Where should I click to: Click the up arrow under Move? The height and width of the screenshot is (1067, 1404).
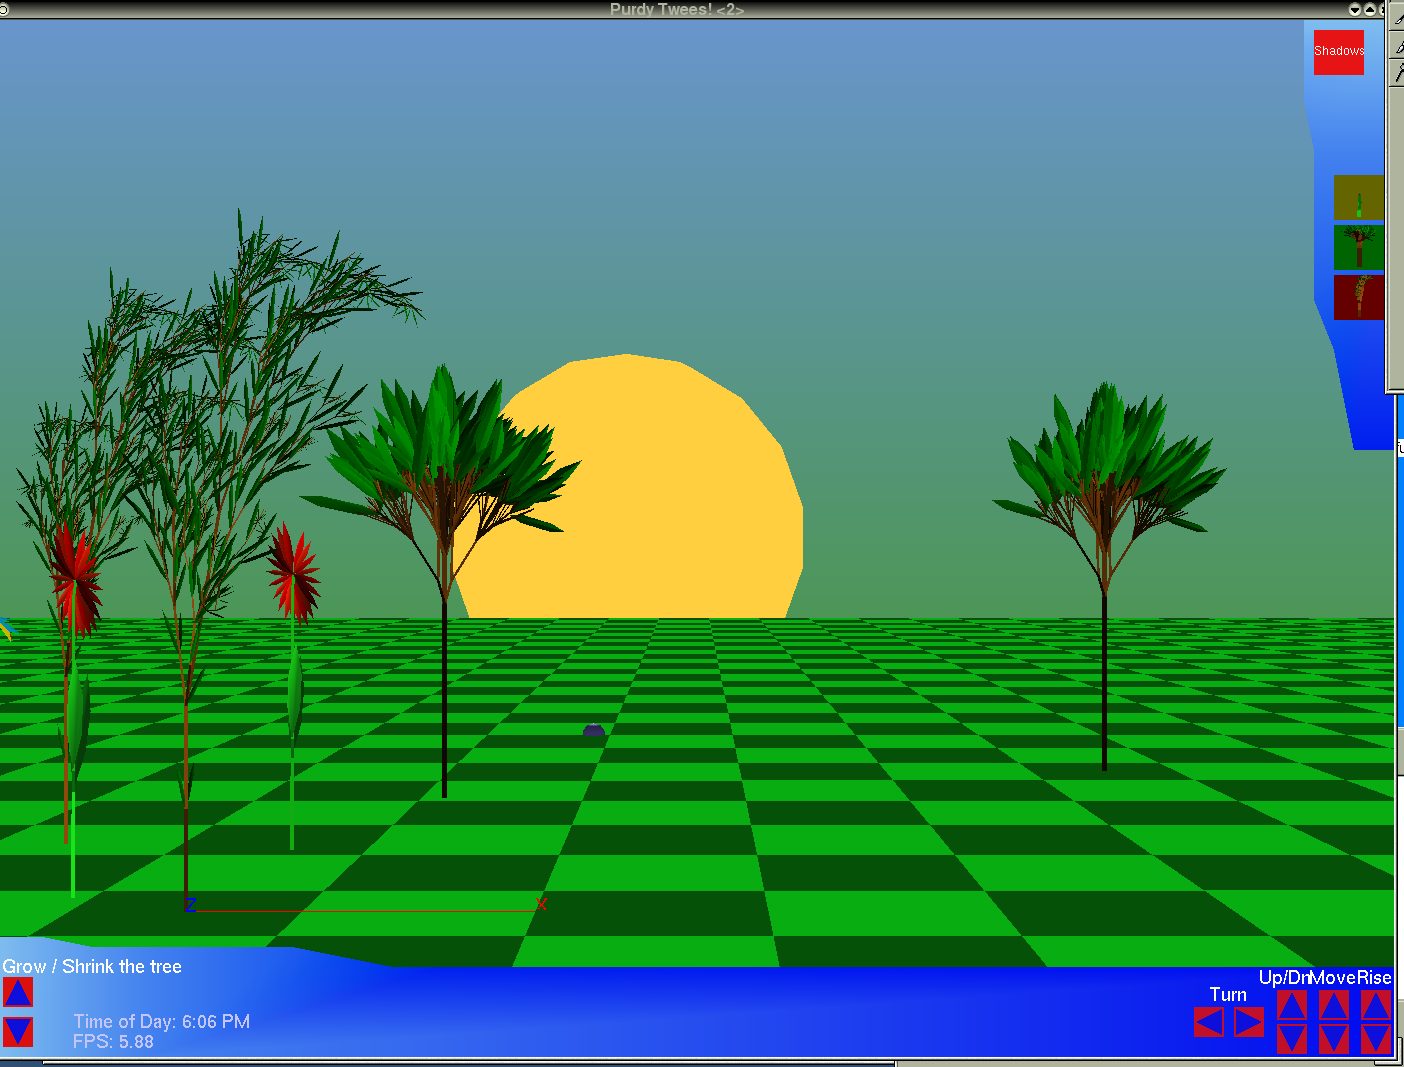point(1334,1005)
